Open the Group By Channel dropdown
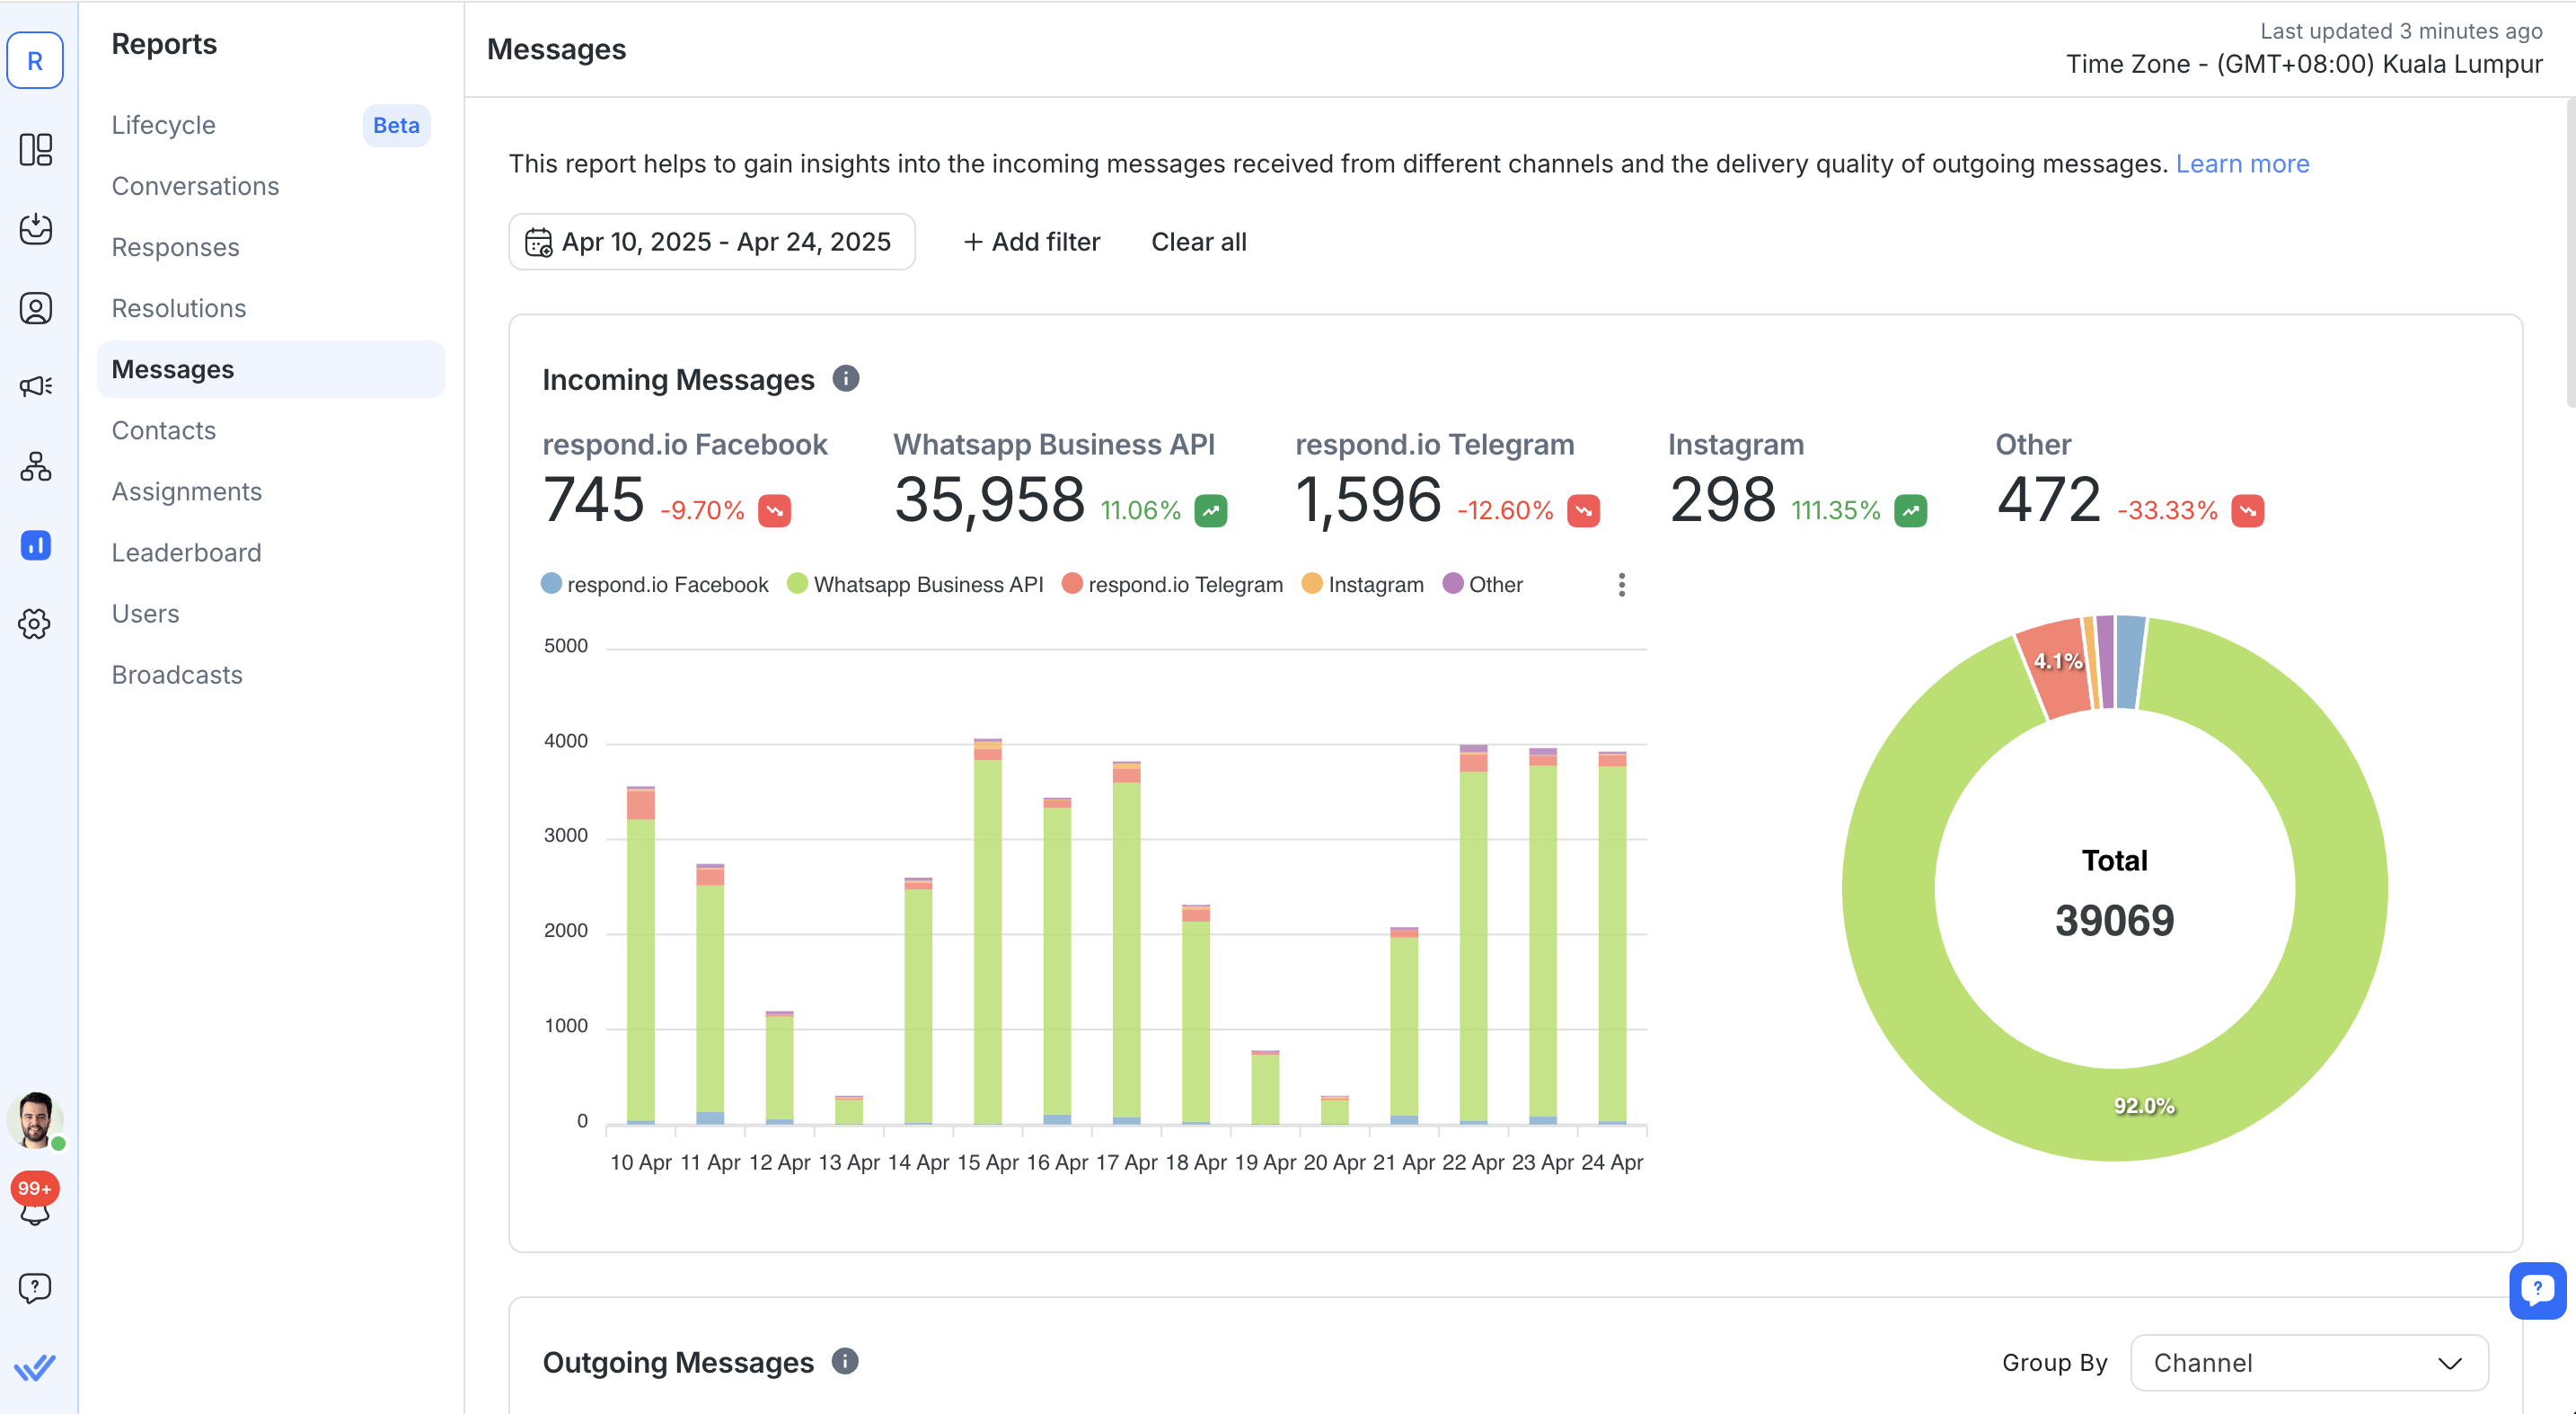Image resolution: width=2576 pixels, height=1414 pixels. click(2308, 1362)
